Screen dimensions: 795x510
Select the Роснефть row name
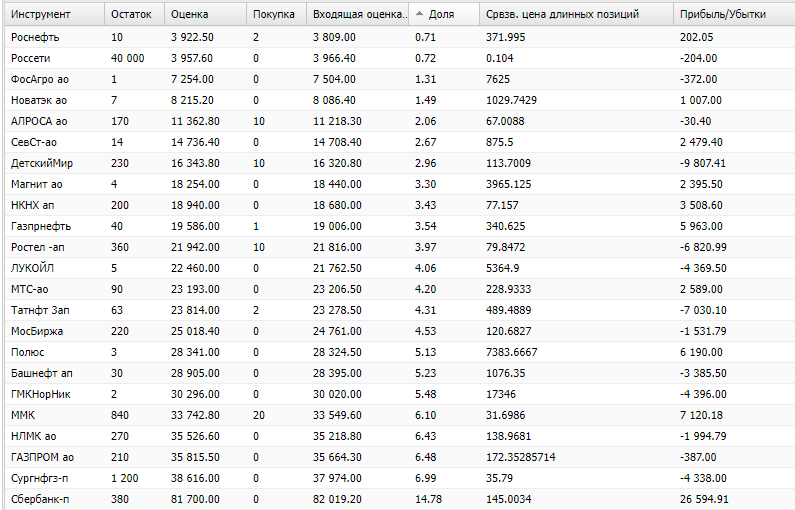[35, 38]
